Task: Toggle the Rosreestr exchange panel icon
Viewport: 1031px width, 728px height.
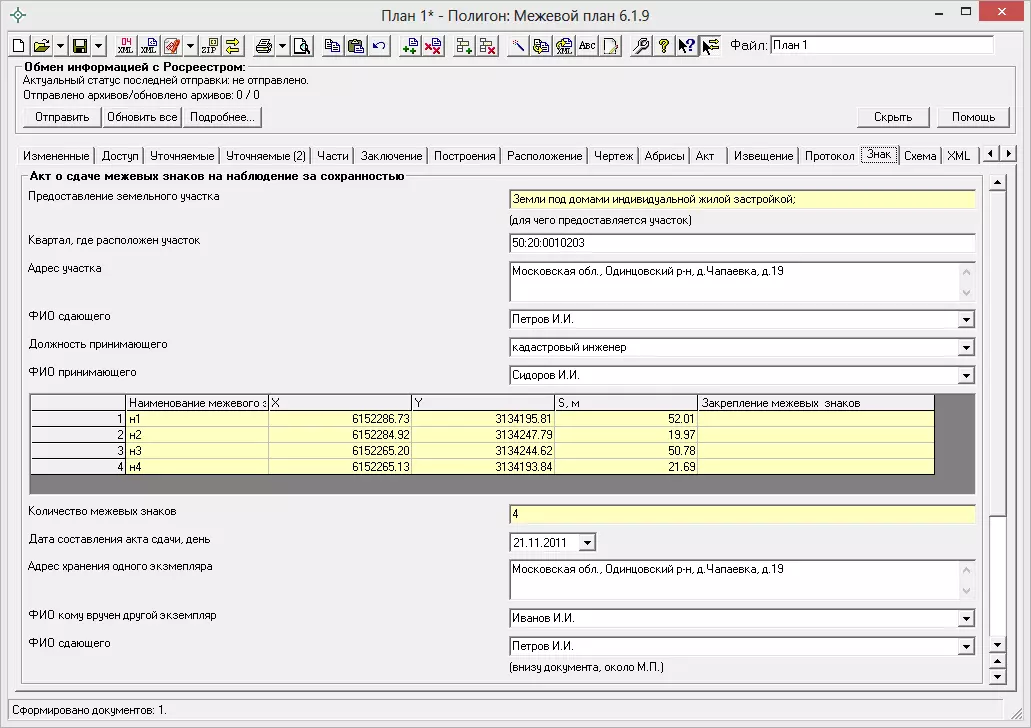Action: point(711,45)
